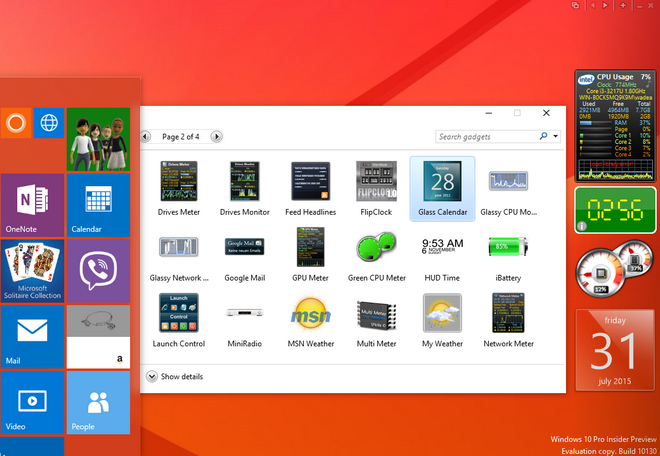Click the red calendar gadget showing 31
Viewport: 660px width, 456px height.
(x=615, y=350)
